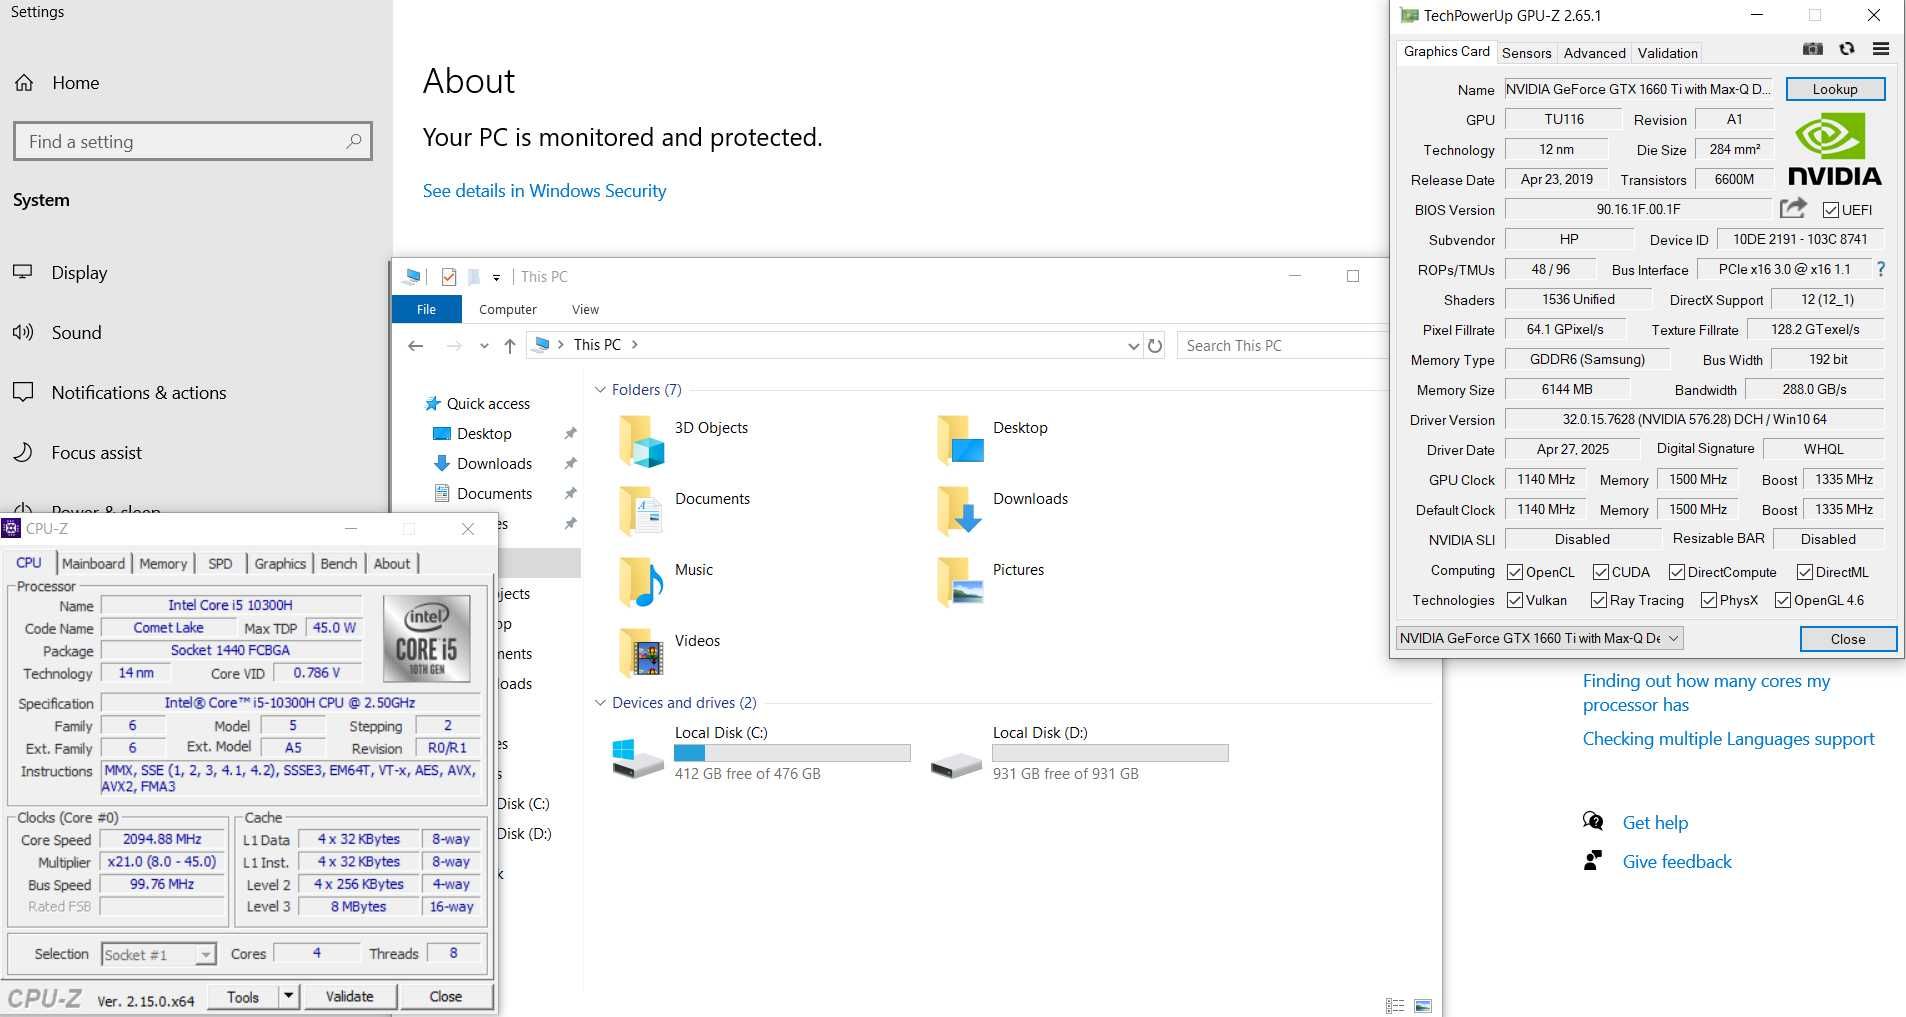Click the Get help icon
The width and height of the screenshot is (1906, 1017).
[x=1593, y=822]
